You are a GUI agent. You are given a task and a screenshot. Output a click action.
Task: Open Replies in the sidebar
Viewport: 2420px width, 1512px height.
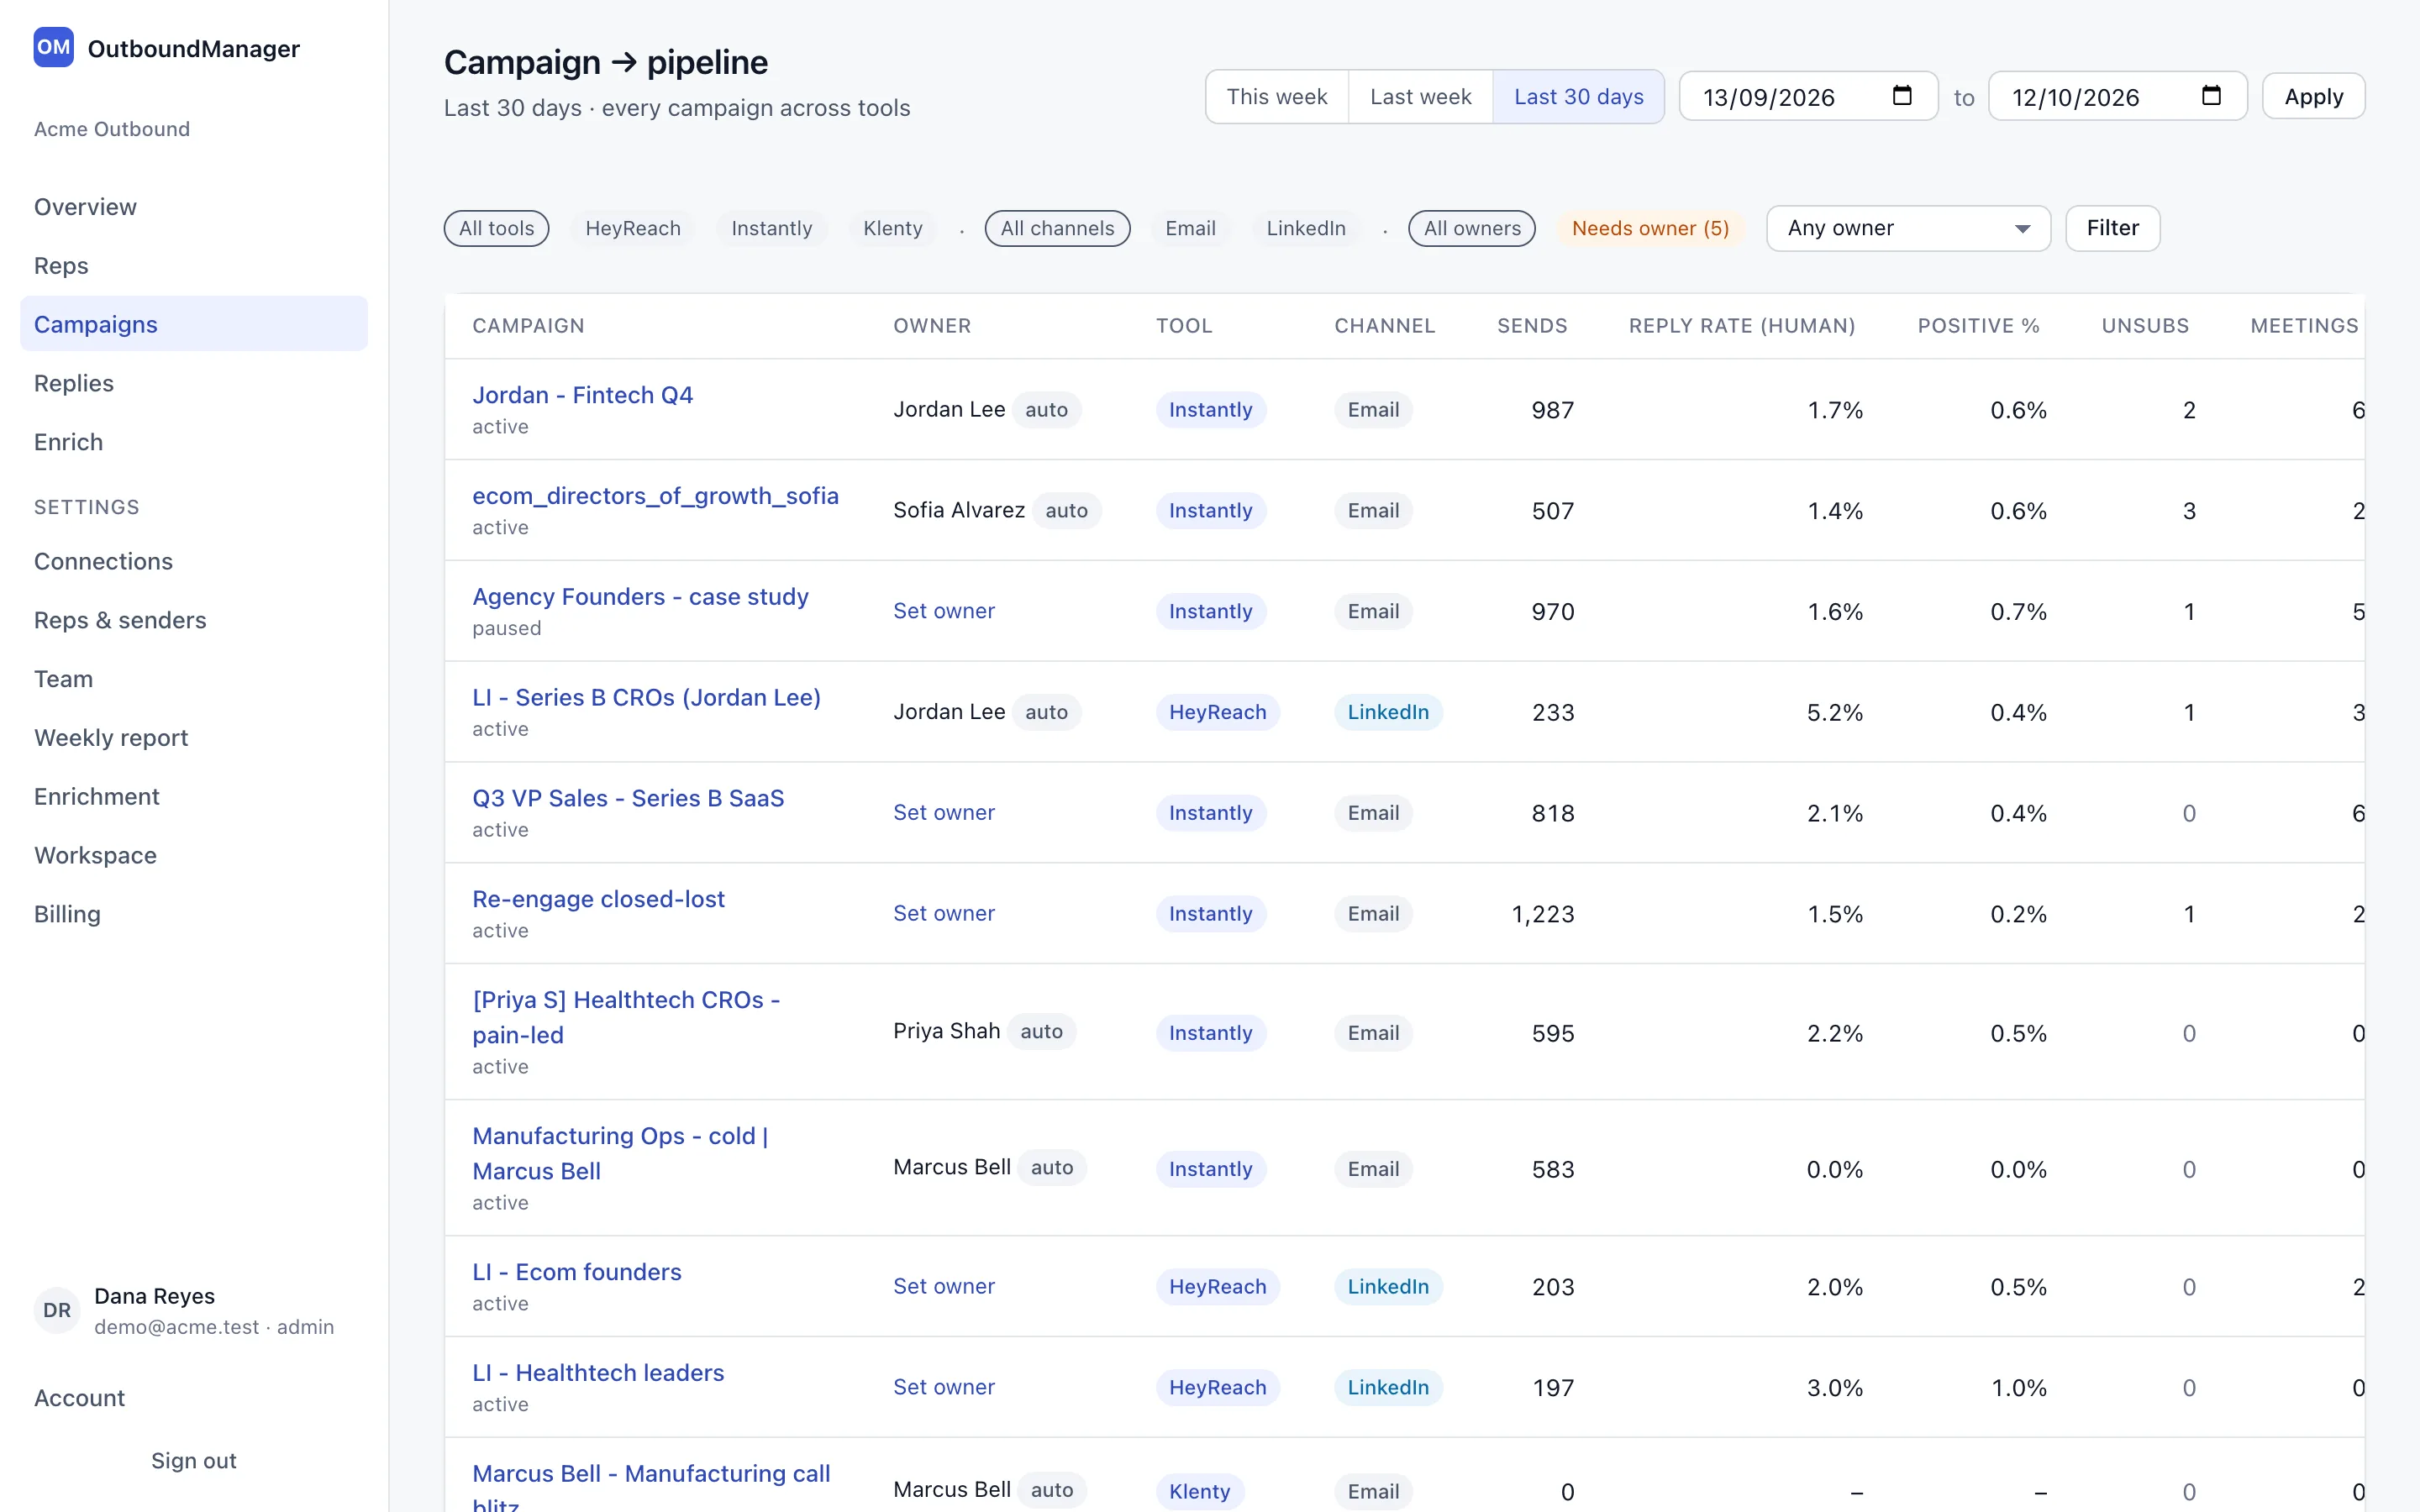click(194, 383)
